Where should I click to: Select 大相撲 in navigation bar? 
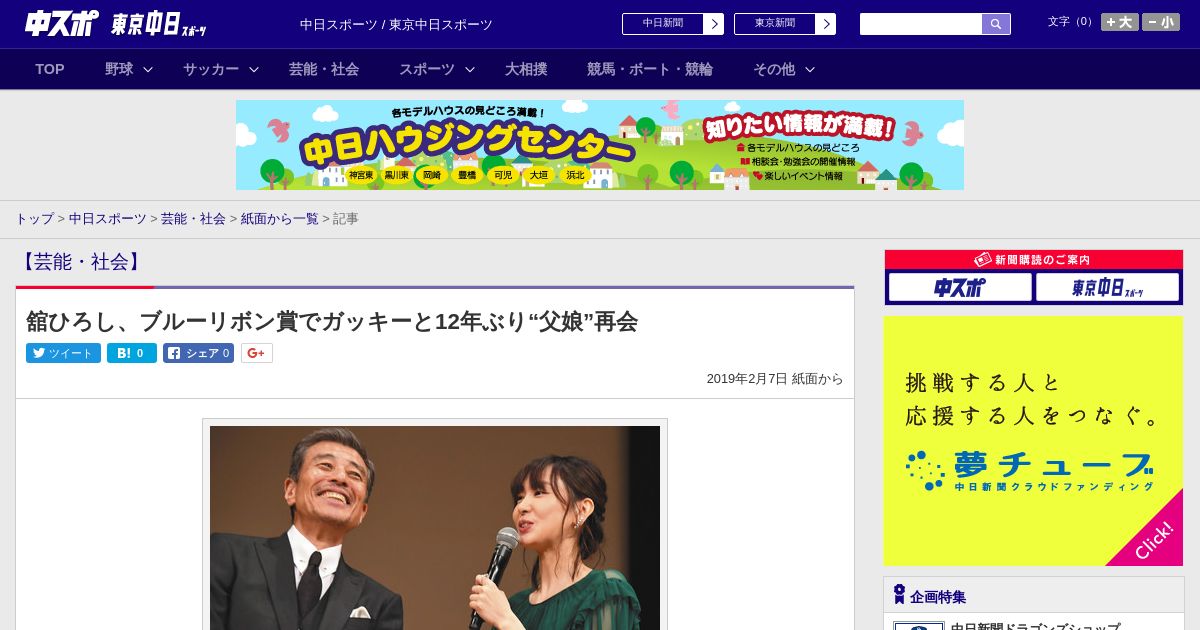(x=526, y=69)
